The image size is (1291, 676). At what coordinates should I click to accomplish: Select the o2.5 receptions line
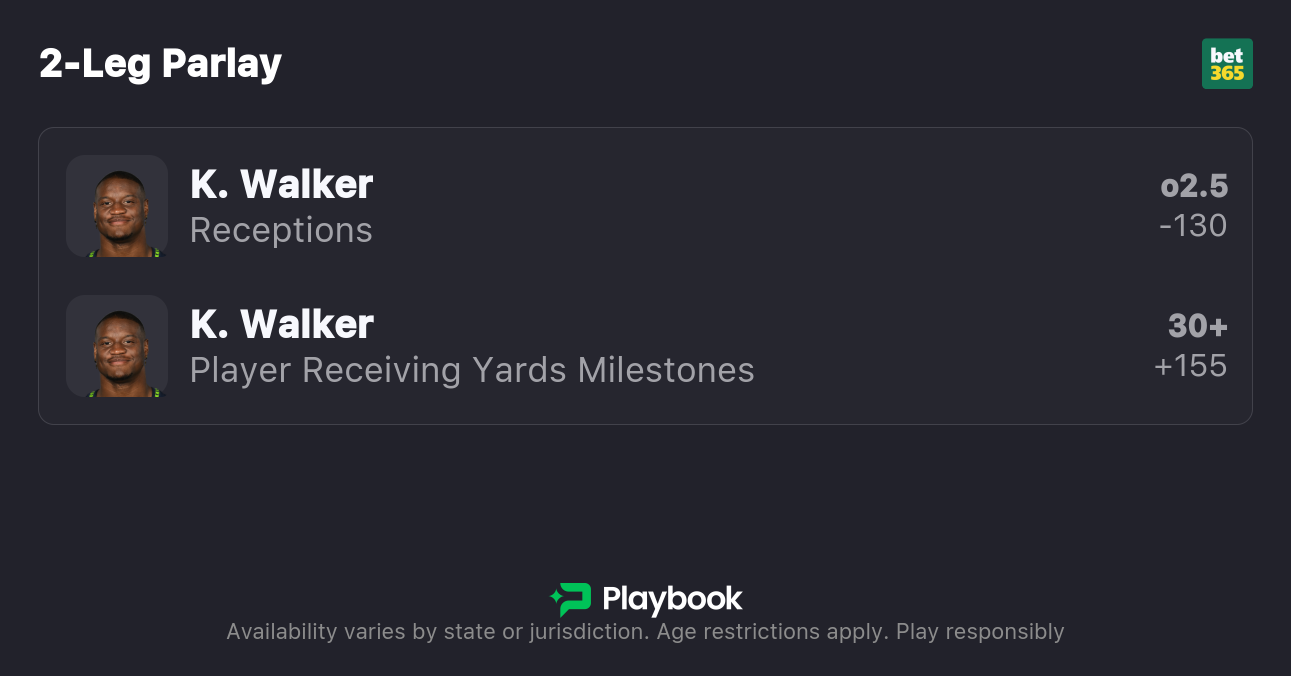point(1194,186)
